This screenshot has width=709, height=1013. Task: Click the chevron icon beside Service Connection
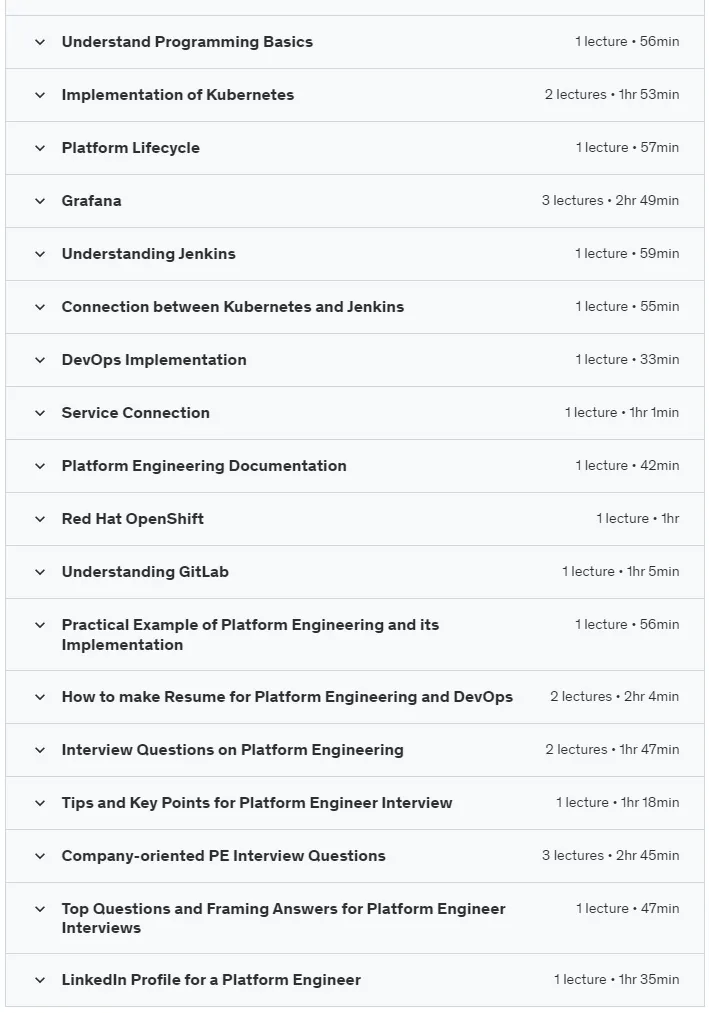40,413
